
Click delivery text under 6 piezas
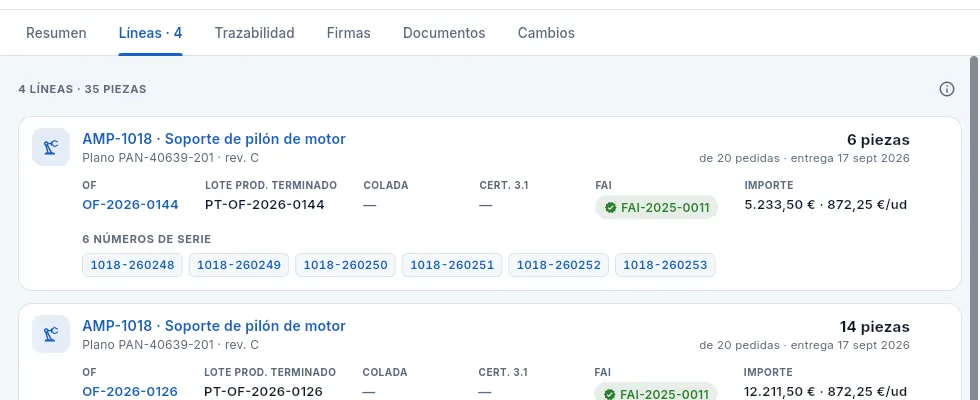(804, 158)
